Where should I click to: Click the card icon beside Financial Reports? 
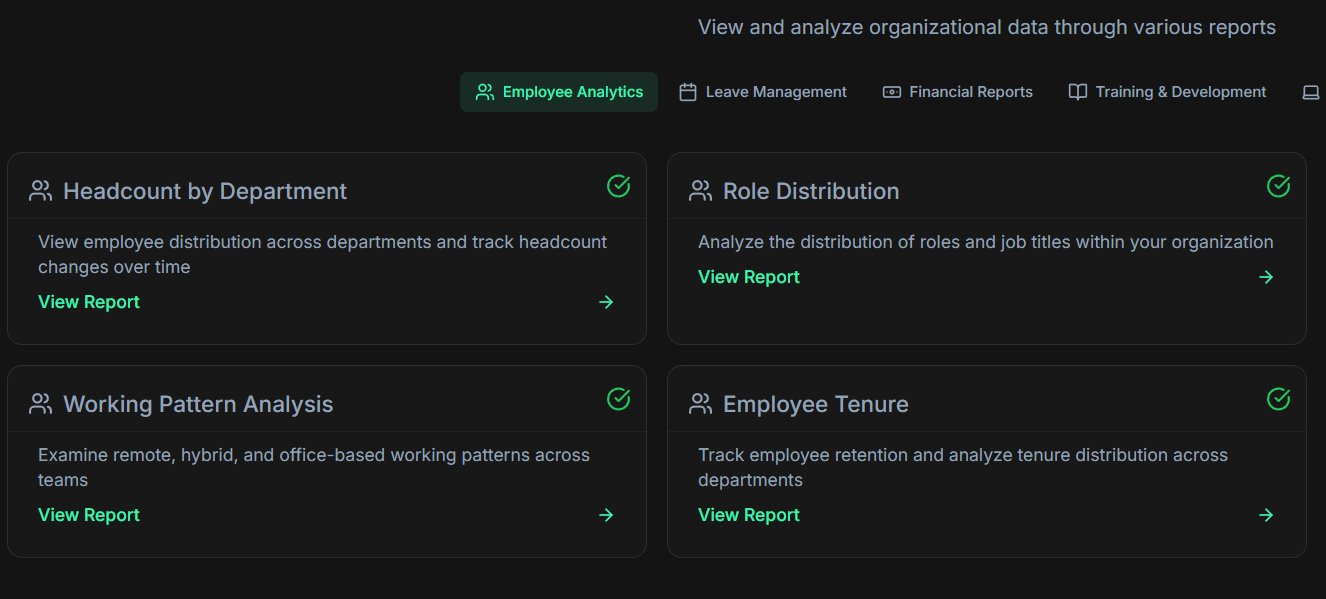click(x=890, y=91)
